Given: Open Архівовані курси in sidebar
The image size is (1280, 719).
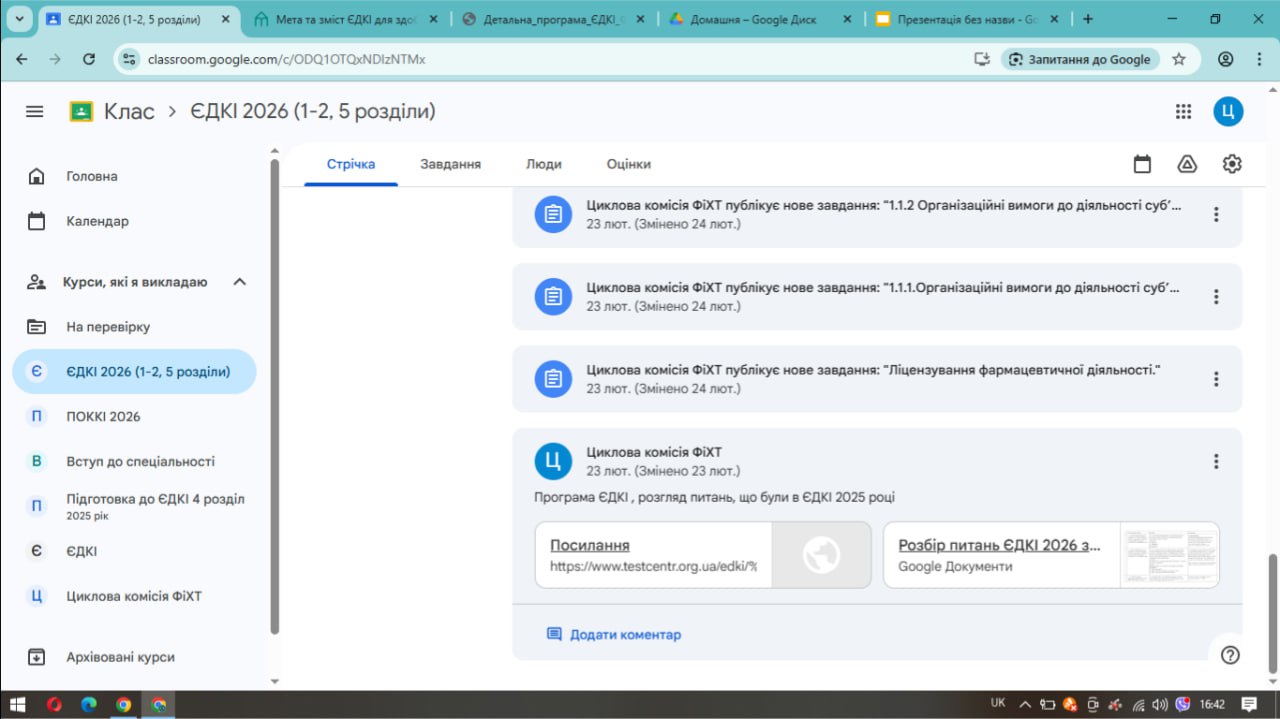Looking at the screenshot, I should click(120, 657).
